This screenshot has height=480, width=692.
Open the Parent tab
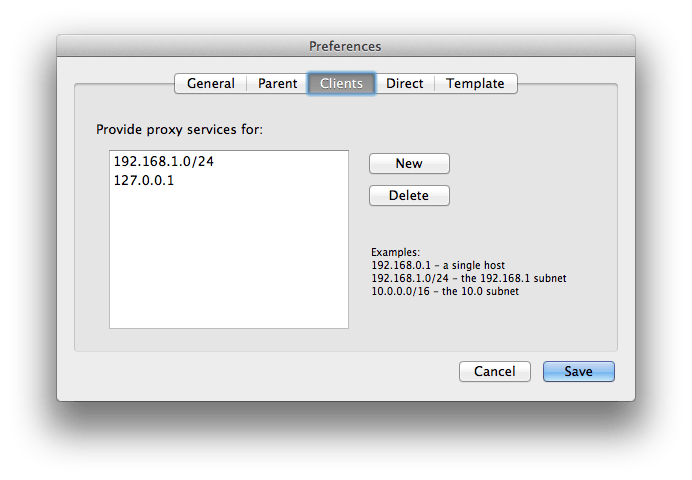277,84
